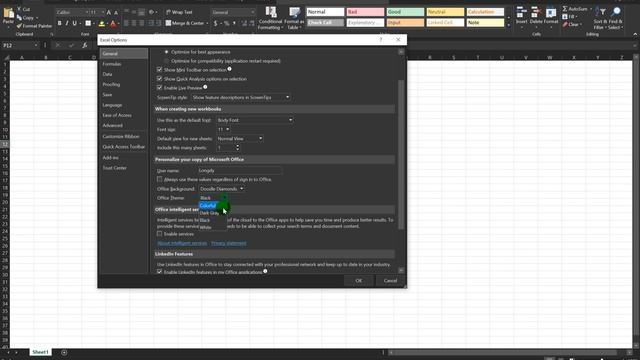Click the red Font Color icon
640x360 pixels.
(x=113, y=24)
